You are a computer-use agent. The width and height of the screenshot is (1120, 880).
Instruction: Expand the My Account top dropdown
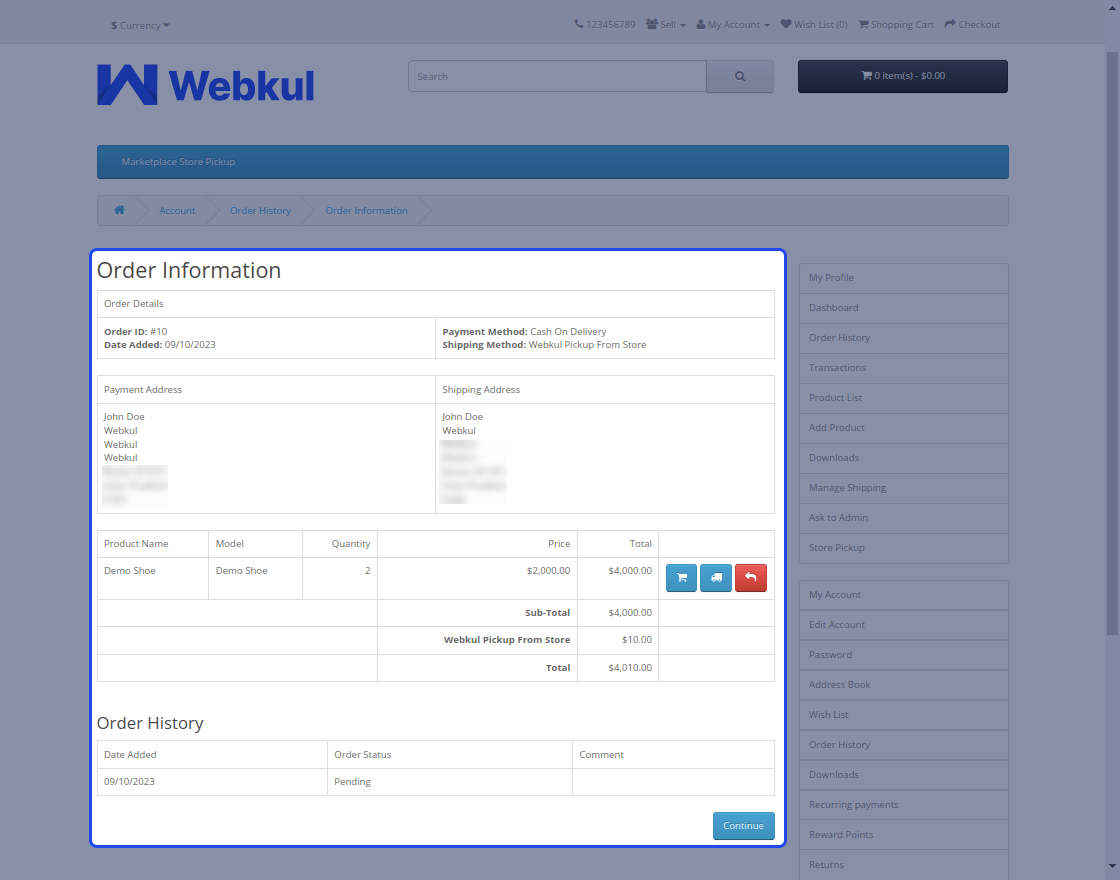(x=733, y=24)
